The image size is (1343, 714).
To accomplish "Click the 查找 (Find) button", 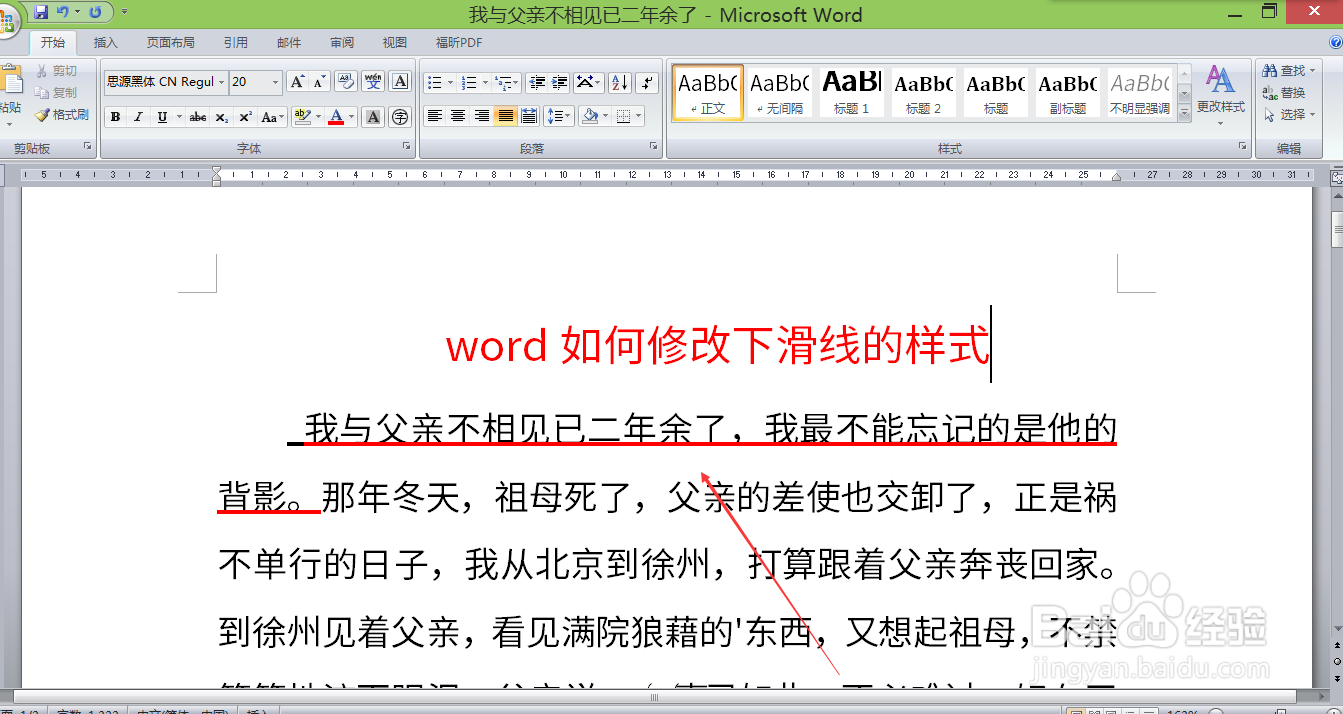I will [x=1289, y=71].
